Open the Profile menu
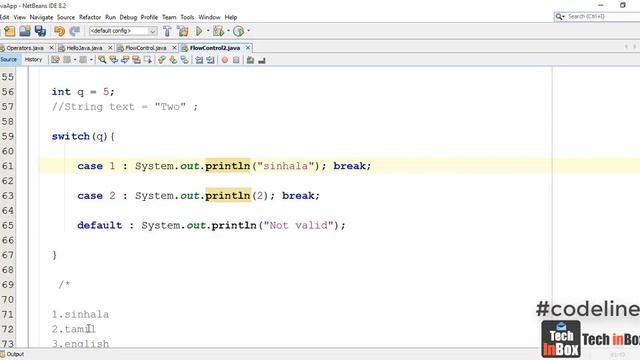Viewport: 640px width, 360px height. pyautogui.click(x=149, y=17)
